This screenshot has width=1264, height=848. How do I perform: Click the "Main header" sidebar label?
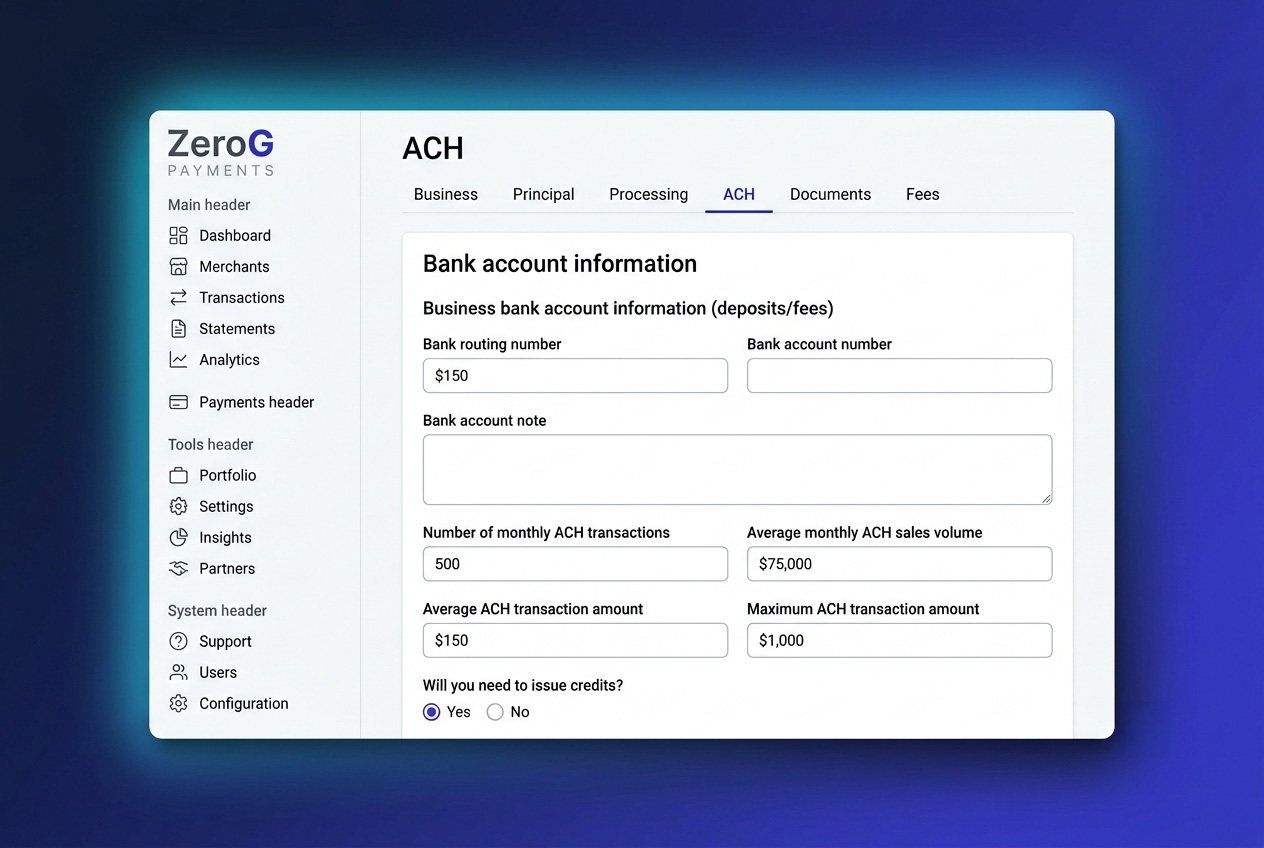coord(209,205)
